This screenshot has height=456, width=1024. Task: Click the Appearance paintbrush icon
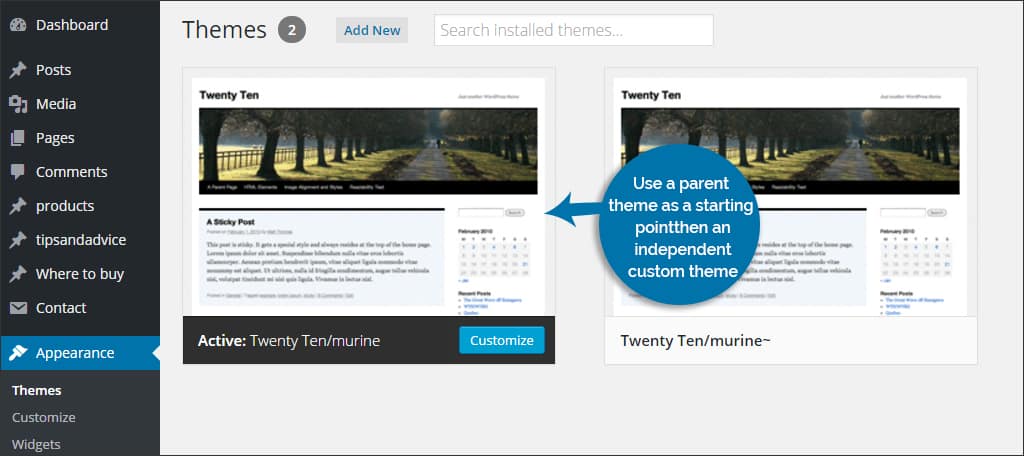18,353
